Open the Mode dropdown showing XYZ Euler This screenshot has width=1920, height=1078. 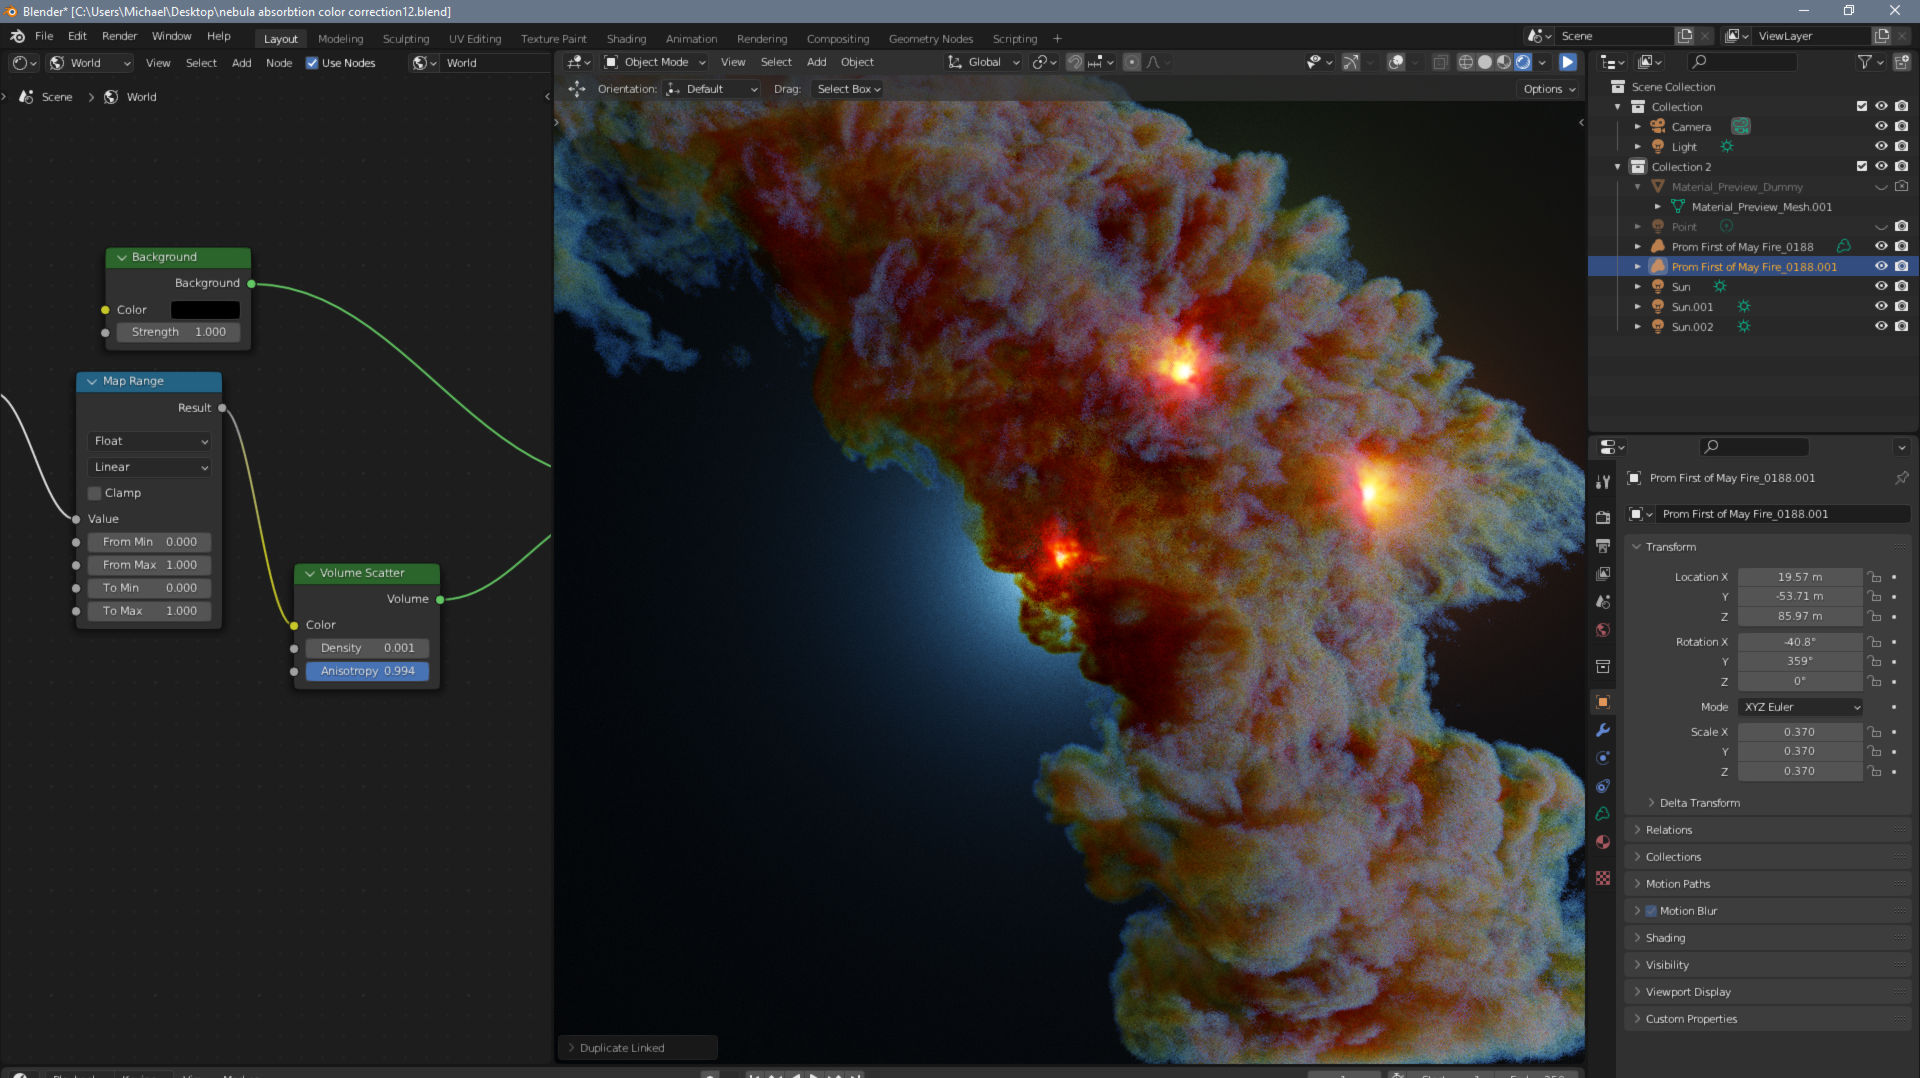[1800, 707]
